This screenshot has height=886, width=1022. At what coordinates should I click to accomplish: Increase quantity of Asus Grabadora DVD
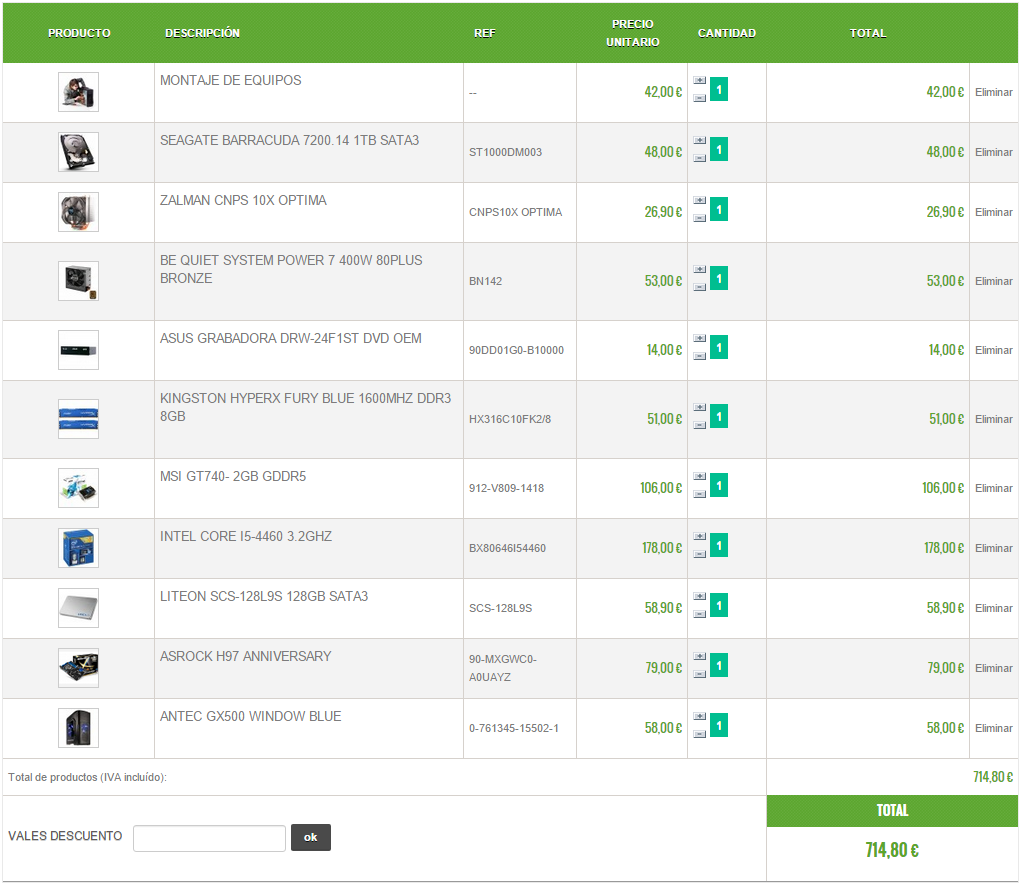pos(699,338)
